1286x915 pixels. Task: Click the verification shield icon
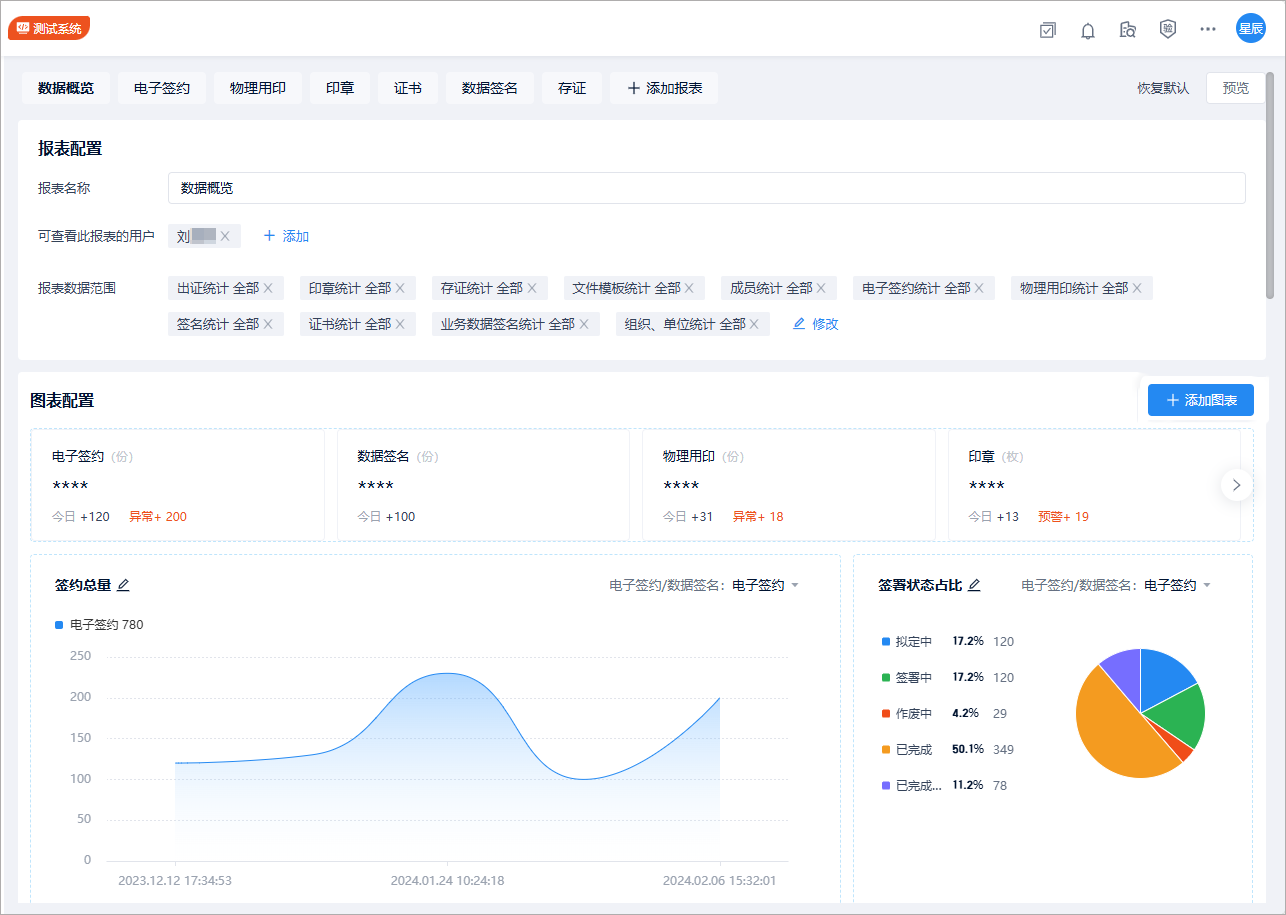tap(1168, 29)
